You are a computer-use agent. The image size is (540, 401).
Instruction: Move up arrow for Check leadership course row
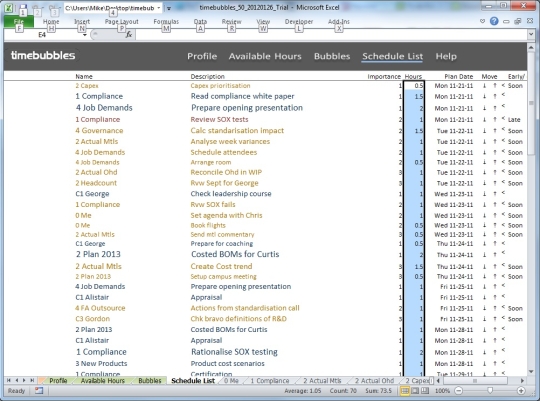[x=495, y=194]
